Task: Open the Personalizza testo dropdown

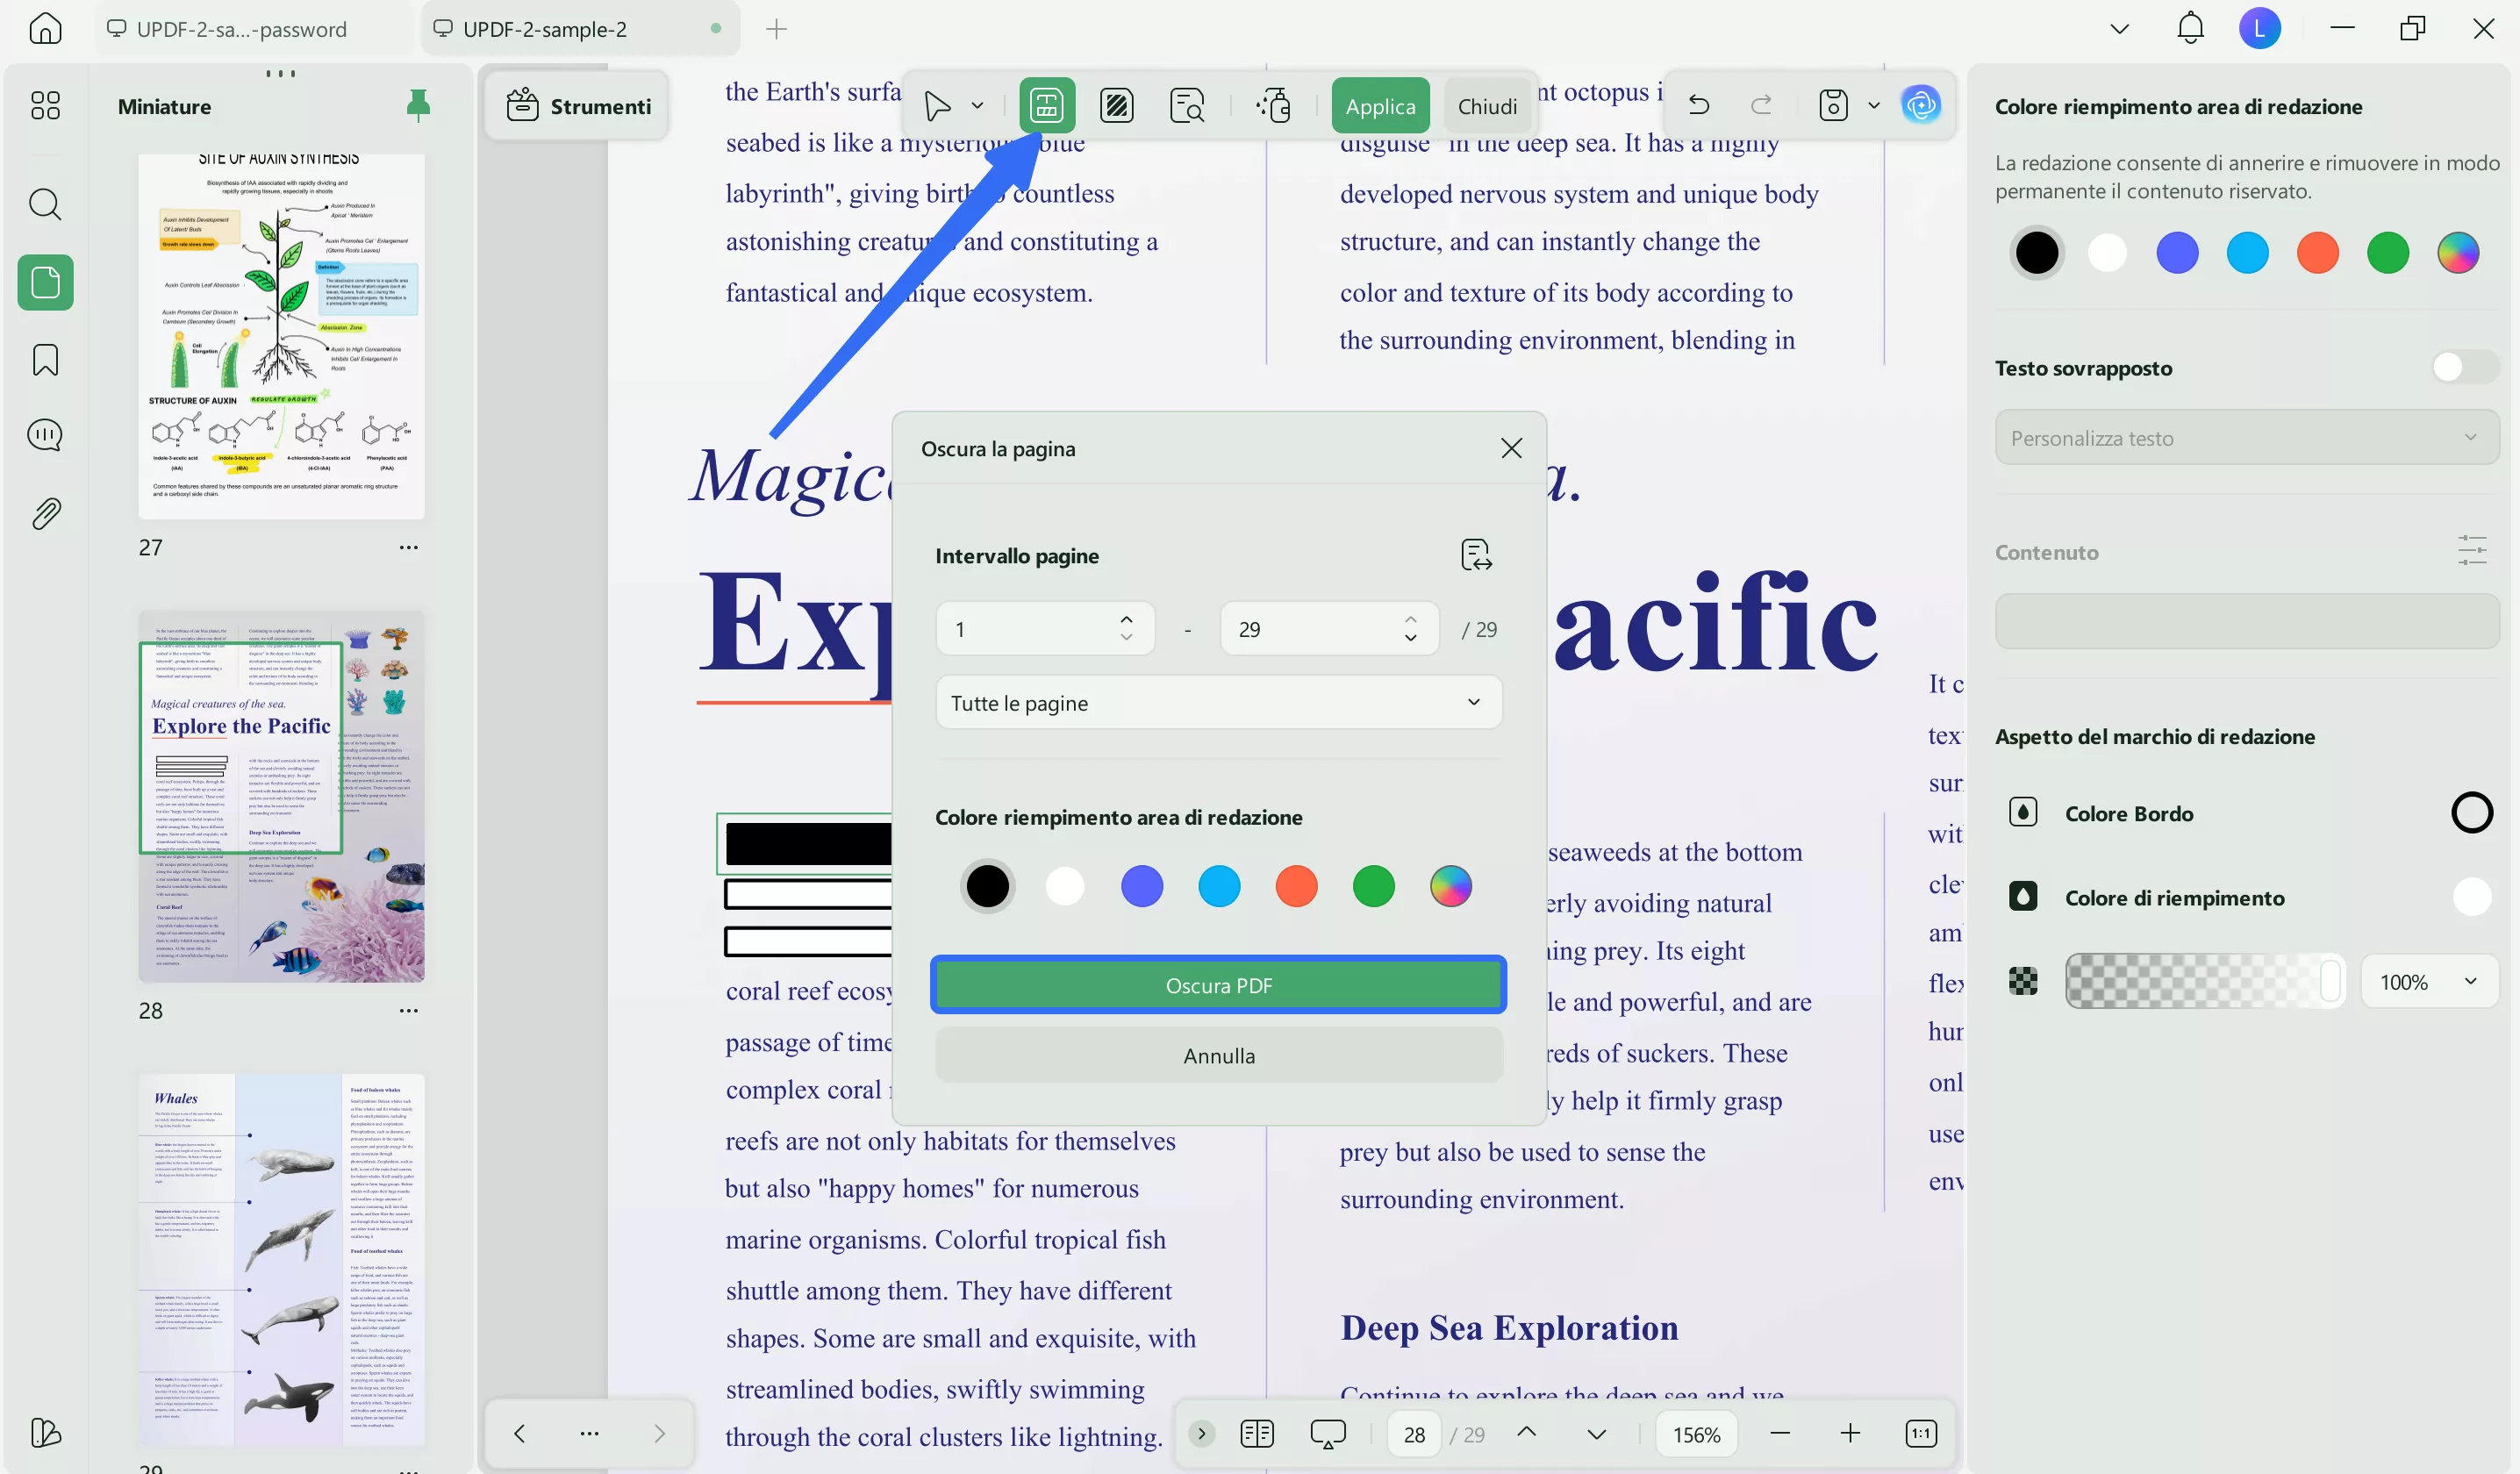Action: pyautogui.click(x=2245, y=438)
